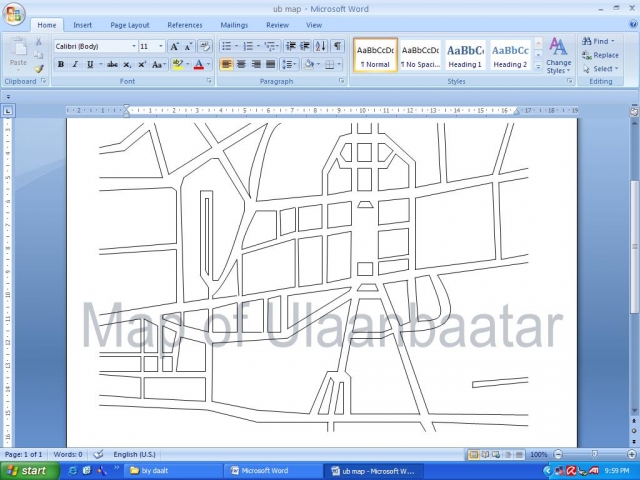Toggle Bold formatting
This screenshot has height=480, width=640.
pyautogui.click(x=61, y=64)
